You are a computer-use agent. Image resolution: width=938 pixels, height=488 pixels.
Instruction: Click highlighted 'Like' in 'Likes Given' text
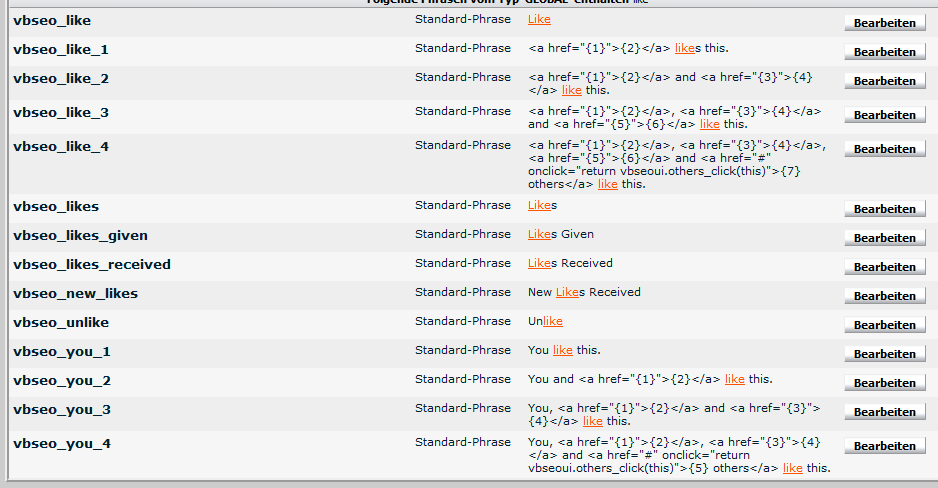[539, 234]
